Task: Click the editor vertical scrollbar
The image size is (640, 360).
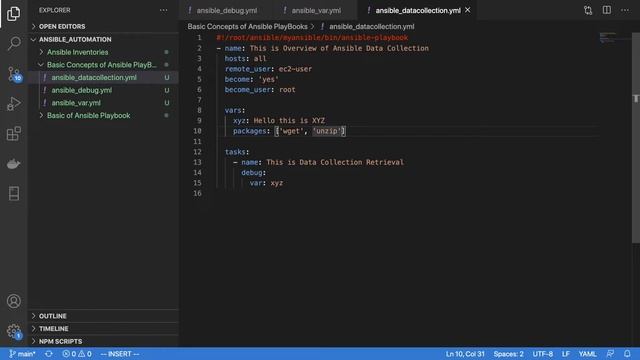Action: 636,139
